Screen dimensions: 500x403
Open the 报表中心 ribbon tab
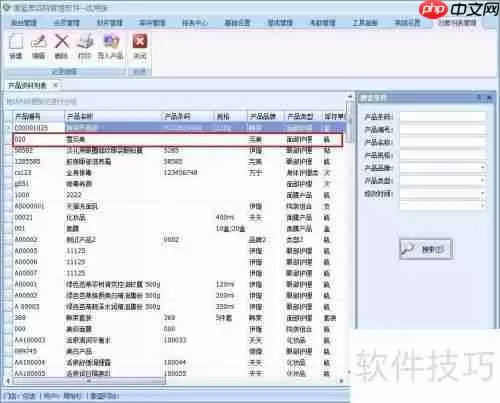[195, 23]
